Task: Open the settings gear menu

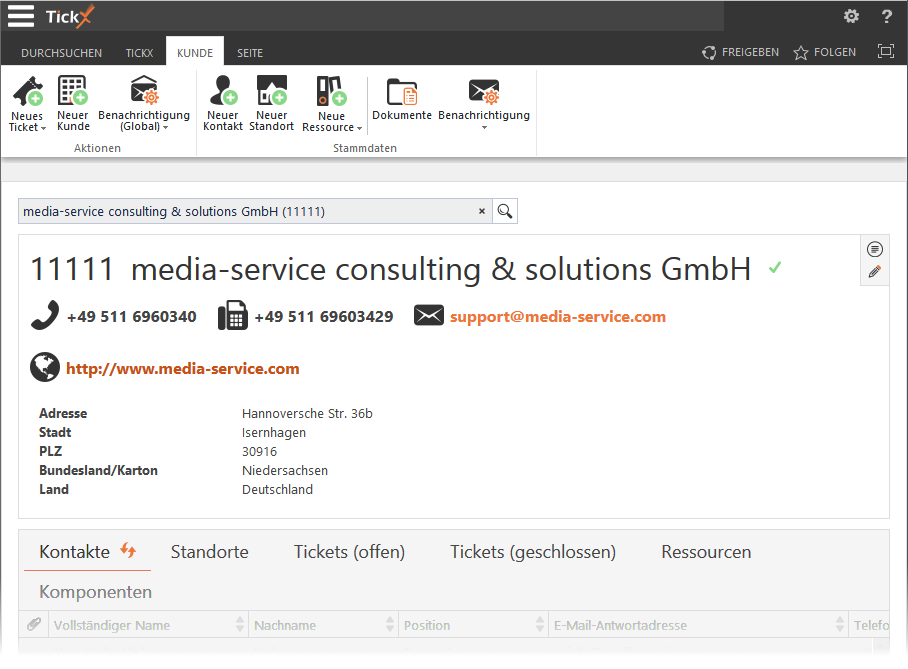Action: click(x=851, y=16)
